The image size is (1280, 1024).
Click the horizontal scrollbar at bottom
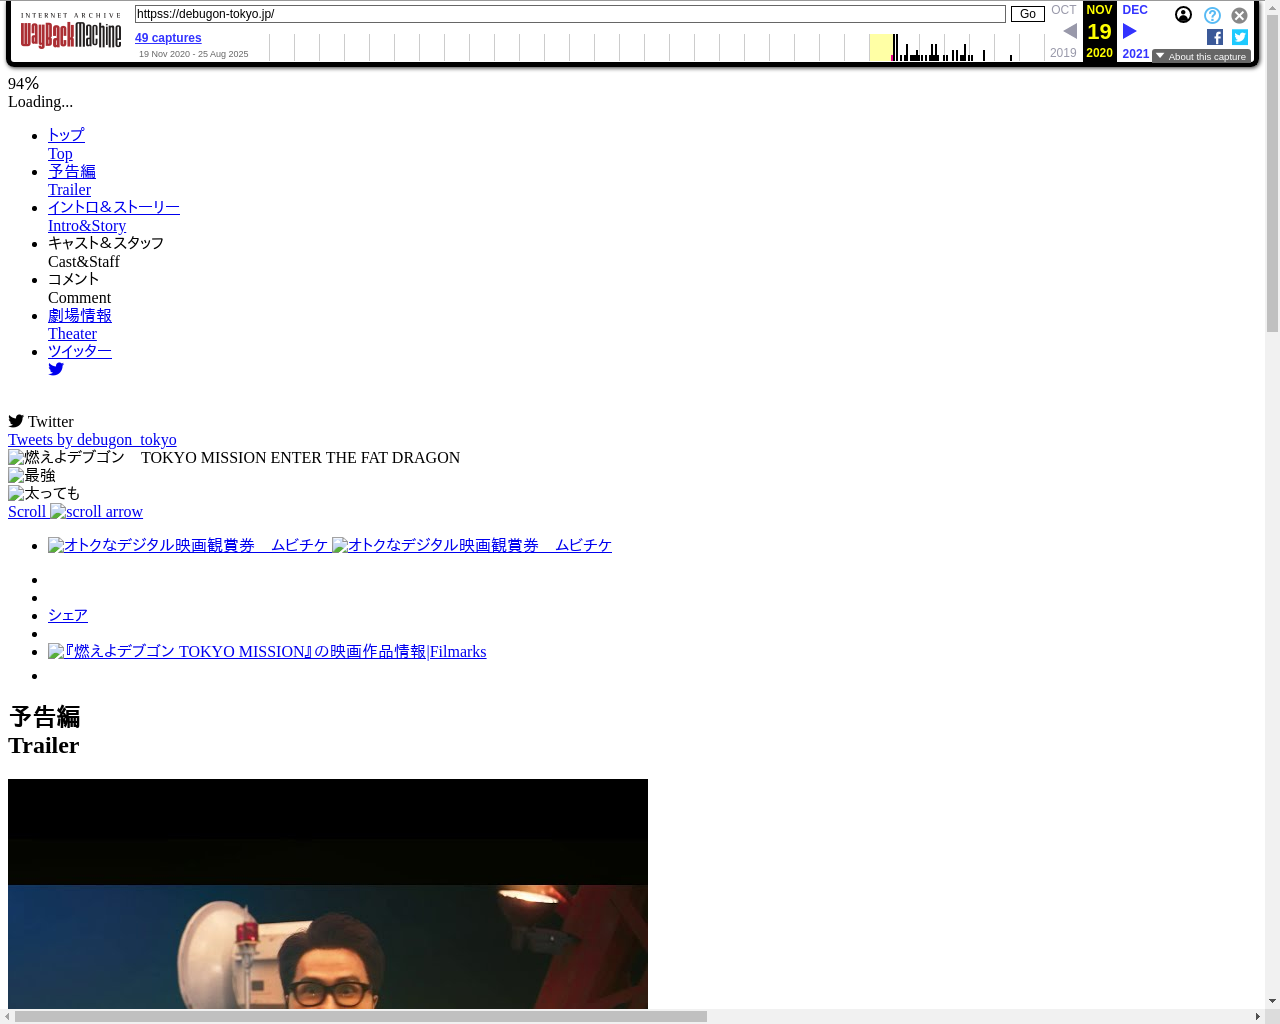coord(360,1016)
